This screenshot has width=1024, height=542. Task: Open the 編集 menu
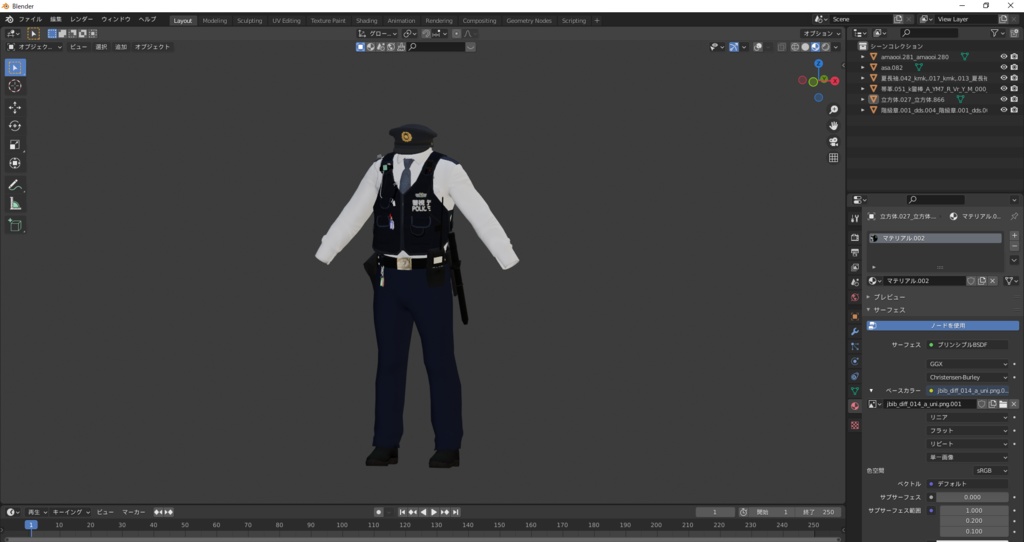click(x=56, y=20)
